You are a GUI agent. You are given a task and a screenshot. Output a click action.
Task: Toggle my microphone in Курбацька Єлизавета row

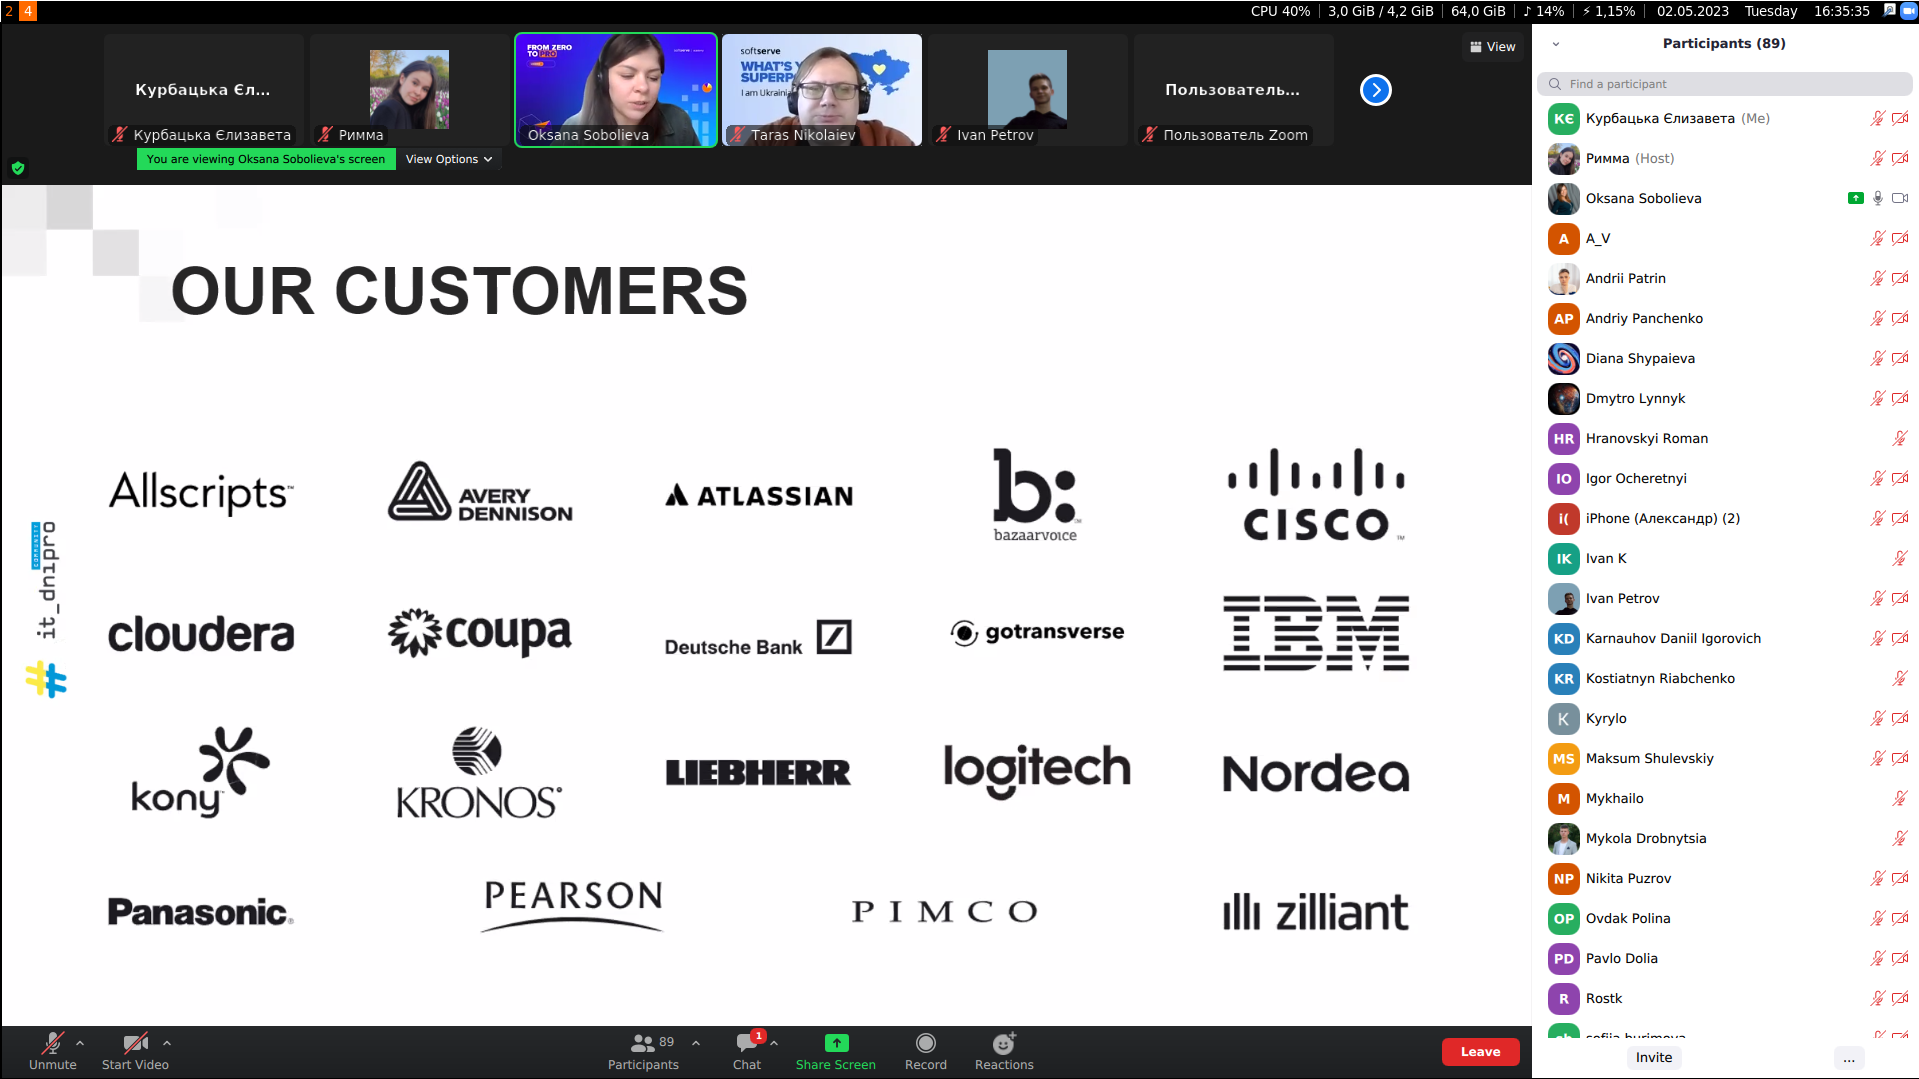point(1877,118)
